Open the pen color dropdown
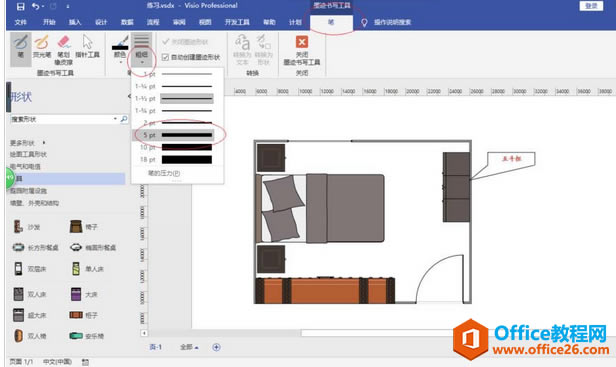Image resolution: width=616 pixels, height=367 pixels. [120, 50]
